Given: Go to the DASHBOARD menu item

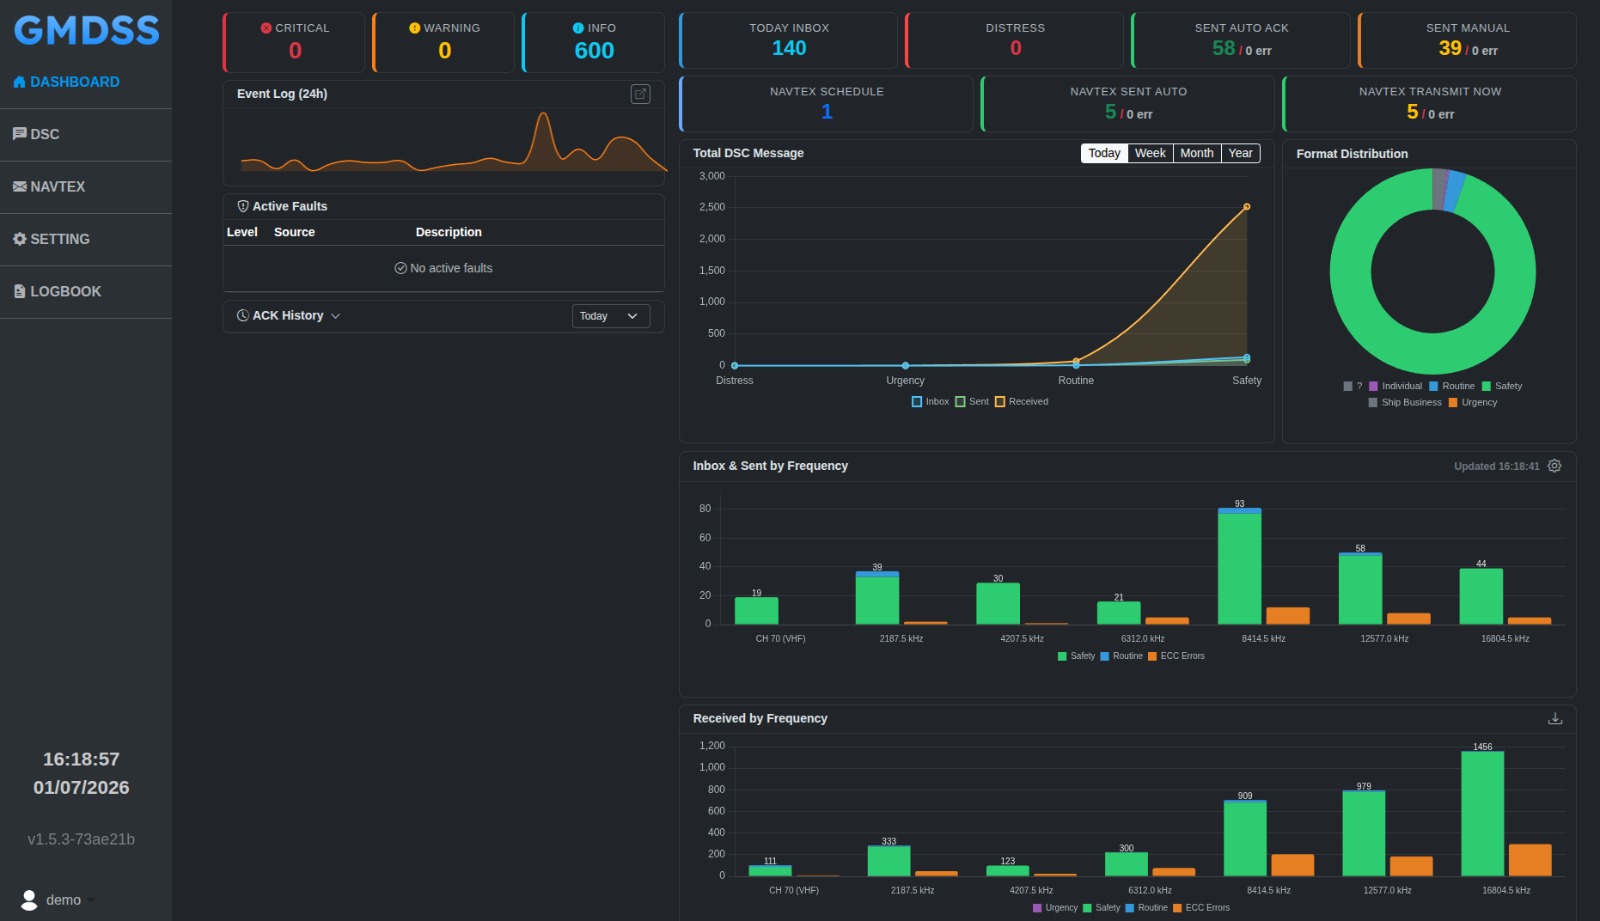Looking at the screenshot, I should pyautogui.click(x=86, y=82).
